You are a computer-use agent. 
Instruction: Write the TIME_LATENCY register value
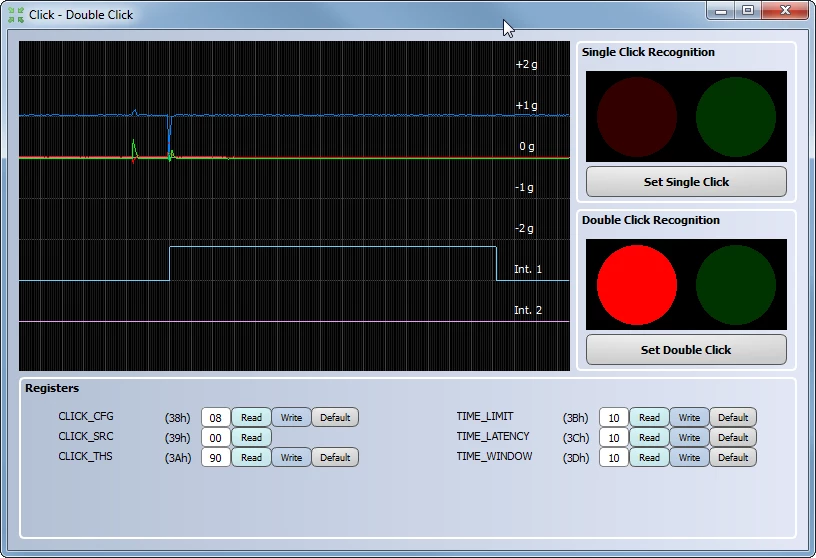[x=689, y=438]
